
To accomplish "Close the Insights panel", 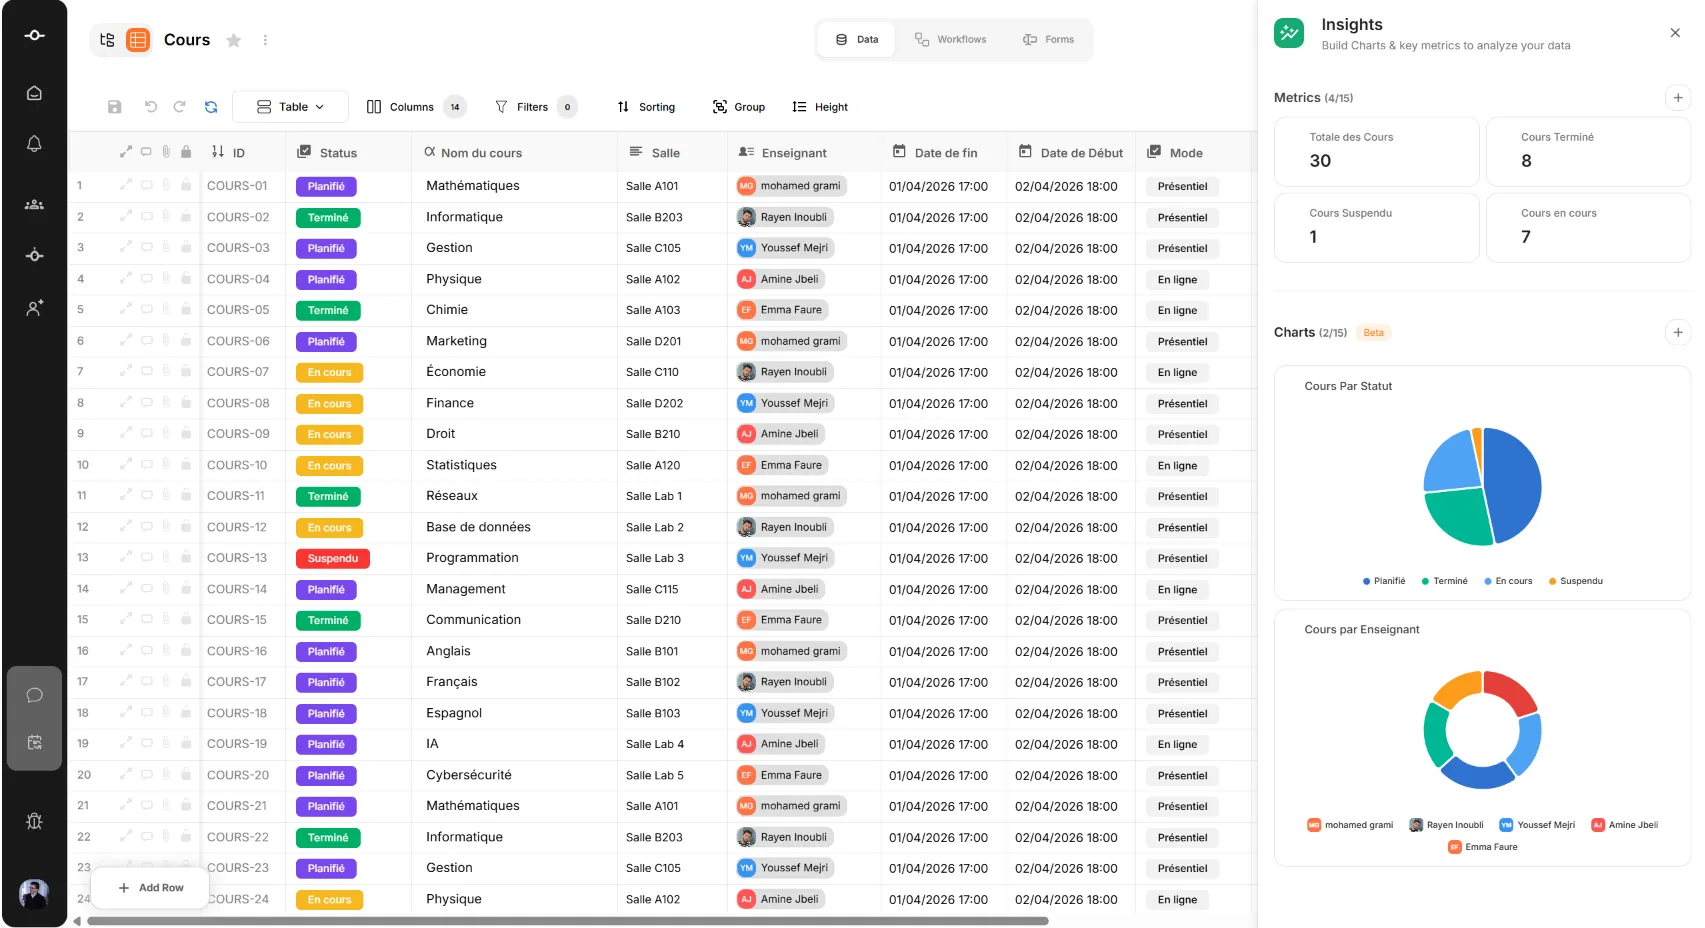I will 1675,33.
